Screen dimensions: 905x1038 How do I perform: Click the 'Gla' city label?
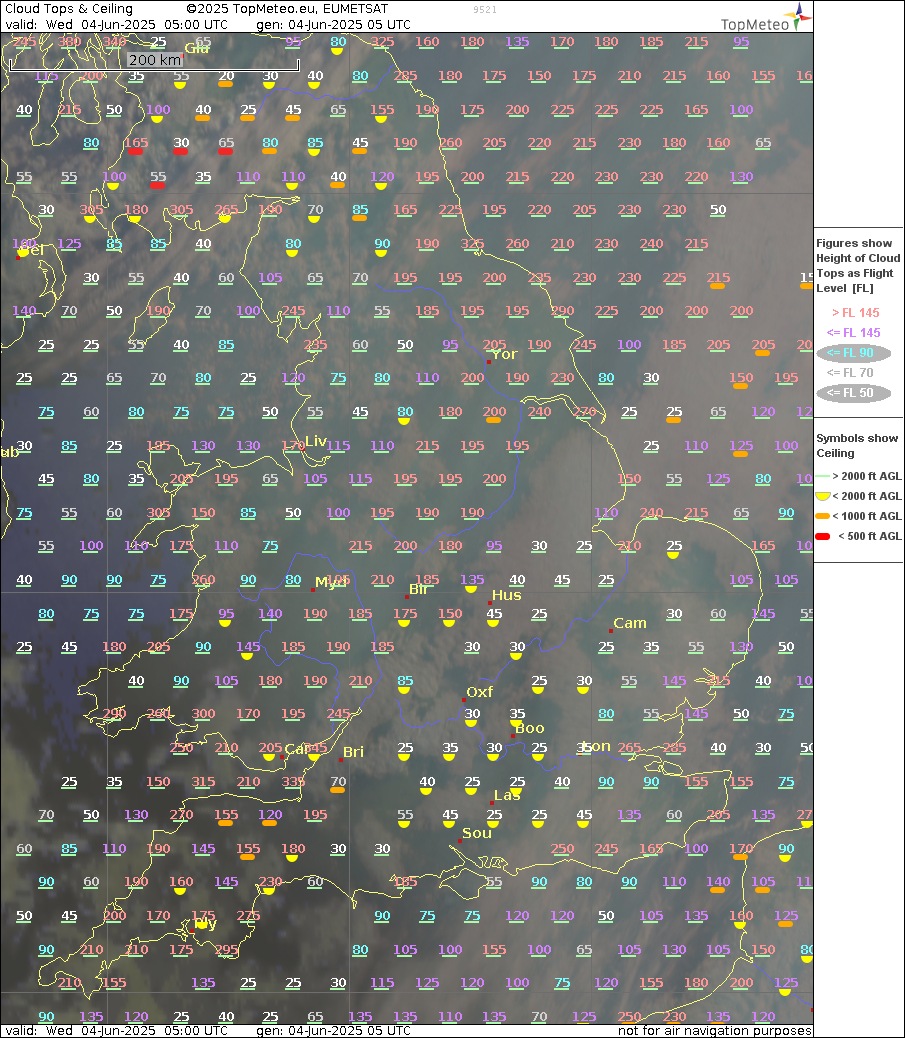(x=197, y=48)
